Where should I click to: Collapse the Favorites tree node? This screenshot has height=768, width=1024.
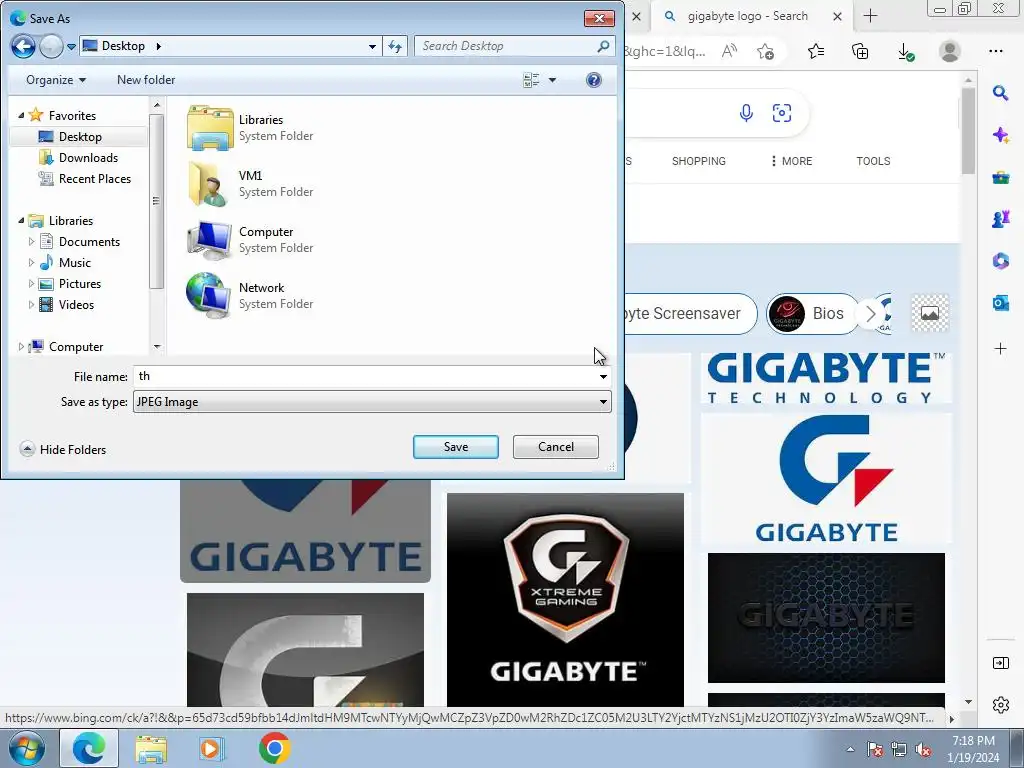point(21,116)
